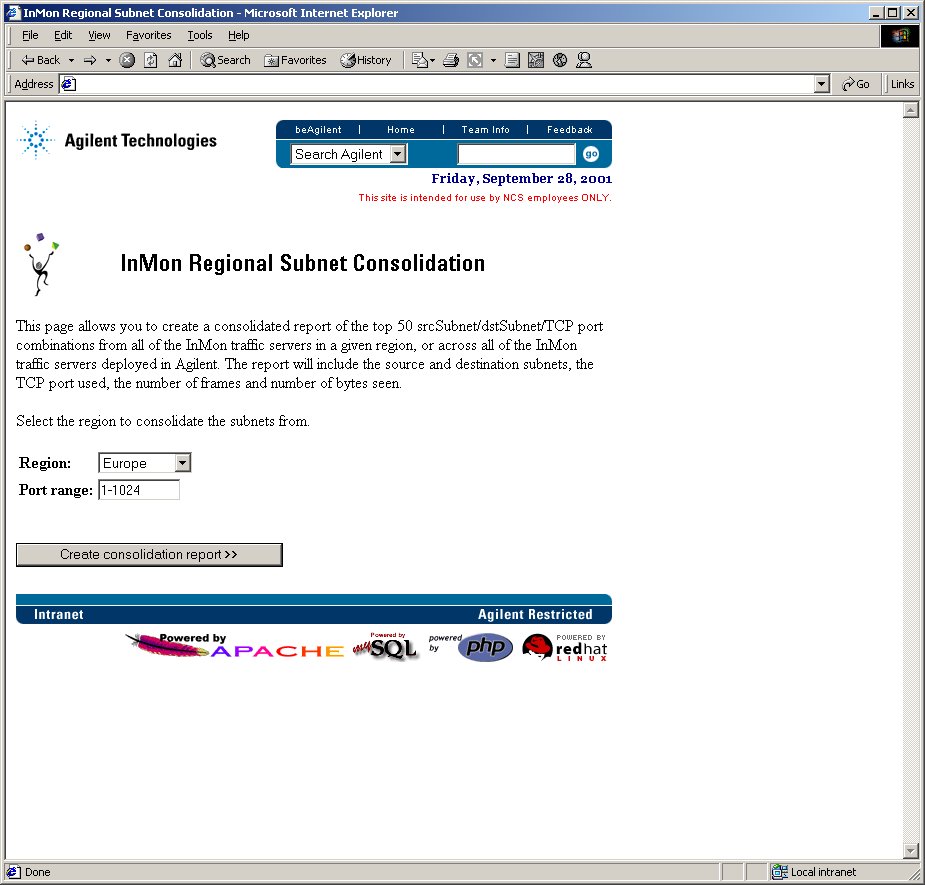925x885 pixels.
Task: Click the Search toolbar button
Action: 225,60
